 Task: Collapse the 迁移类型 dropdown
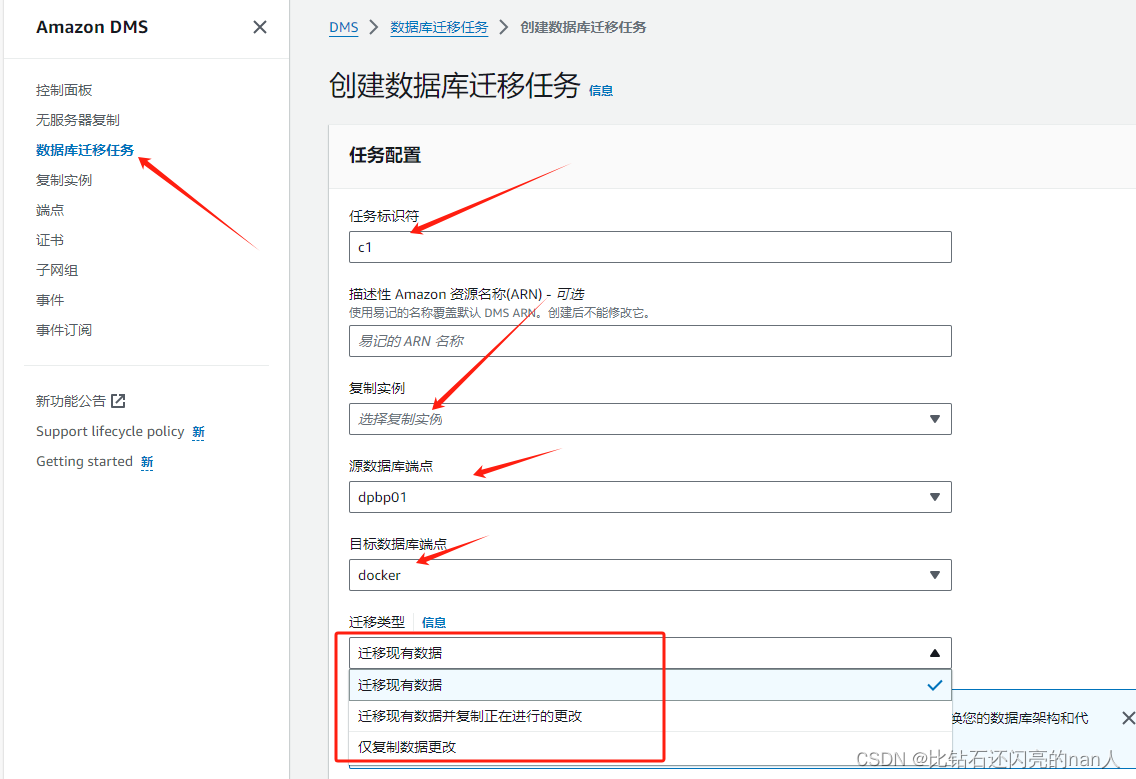coord(650,653)
